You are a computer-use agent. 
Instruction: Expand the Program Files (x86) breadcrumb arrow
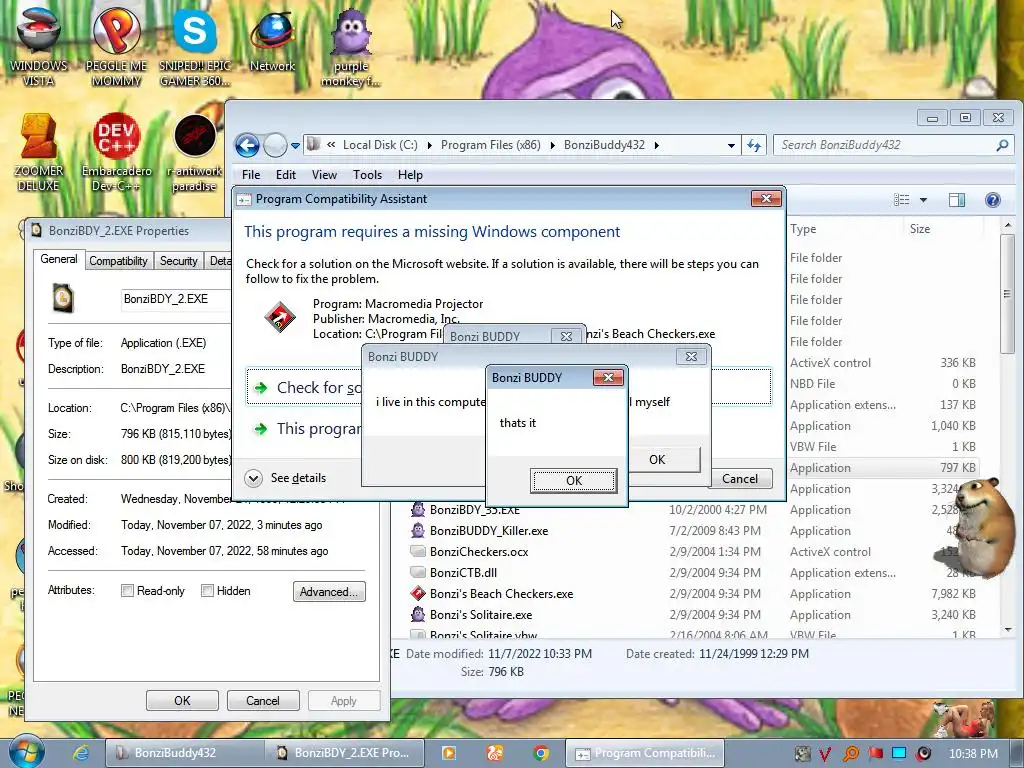click(552, 145)
